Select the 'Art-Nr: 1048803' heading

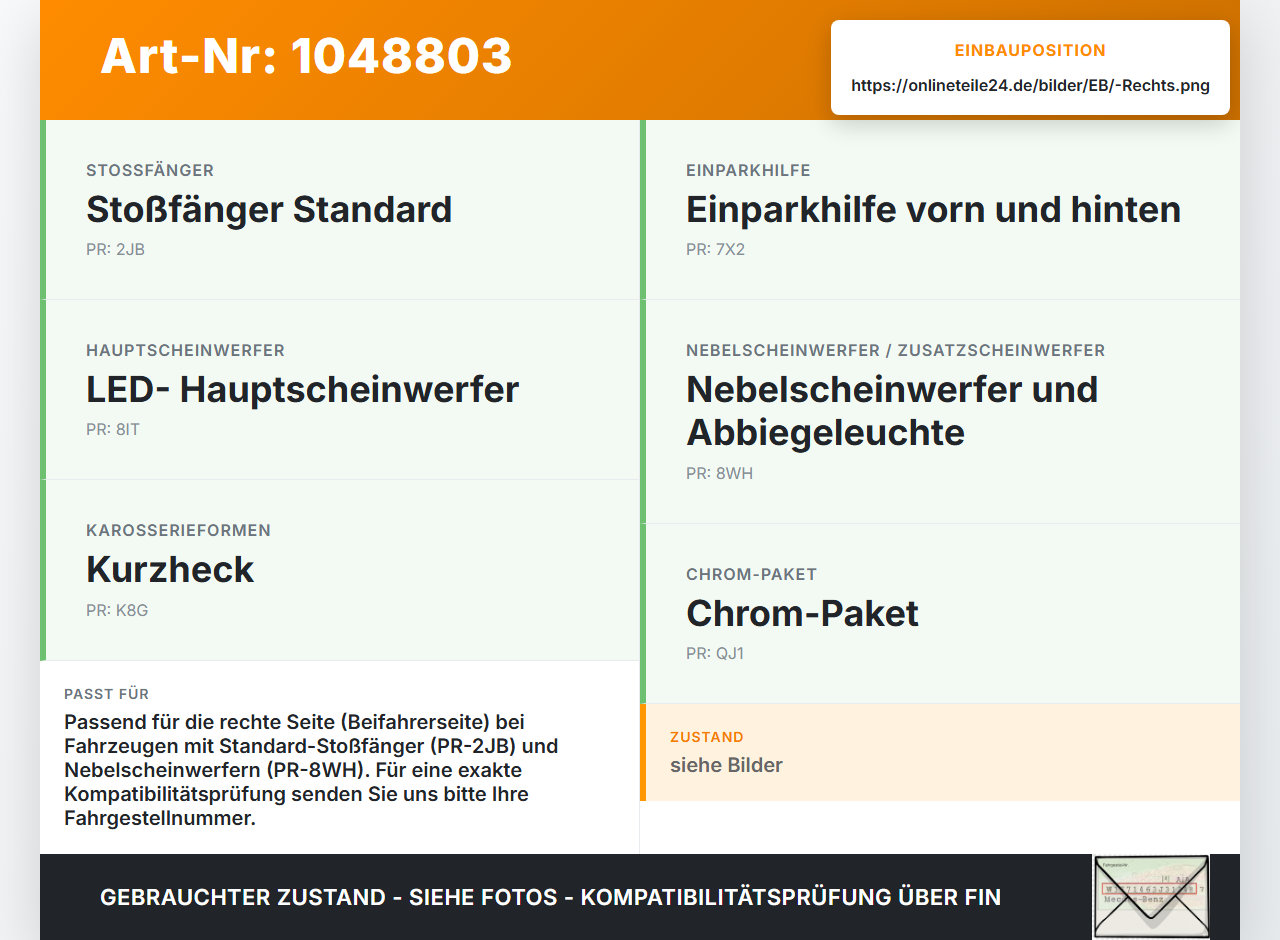click(x=306, y=56)
